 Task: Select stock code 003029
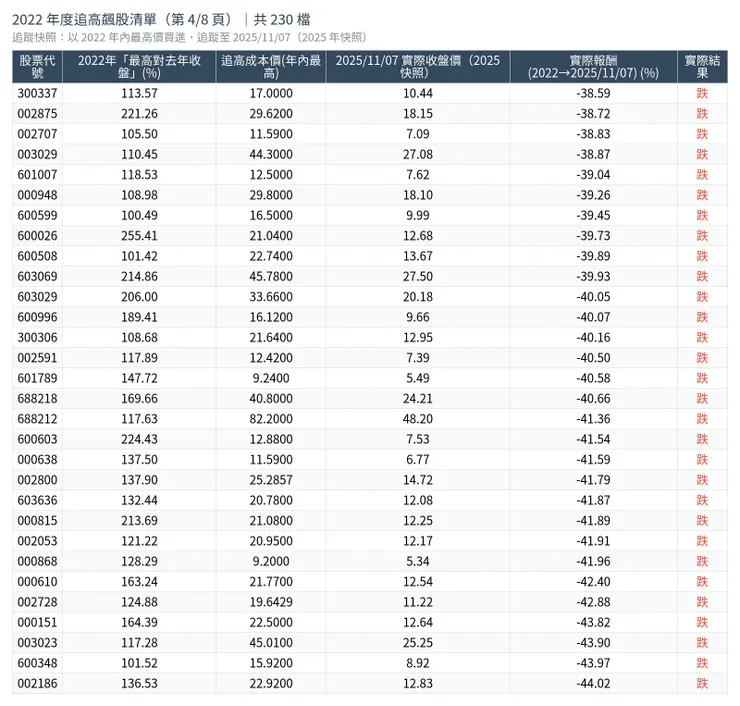[x=37, y=154]
